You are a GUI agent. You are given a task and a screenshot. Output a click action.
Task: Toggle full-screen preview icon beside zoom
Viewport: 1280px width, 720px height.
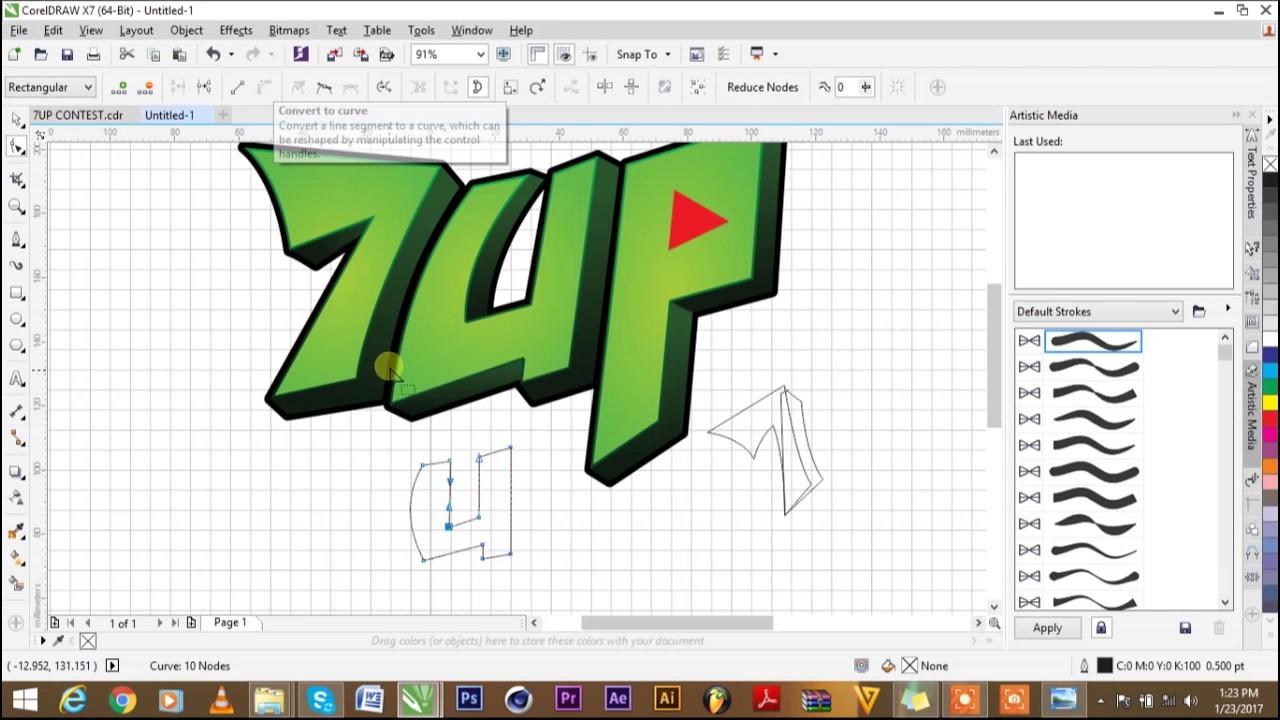point(503,54)
